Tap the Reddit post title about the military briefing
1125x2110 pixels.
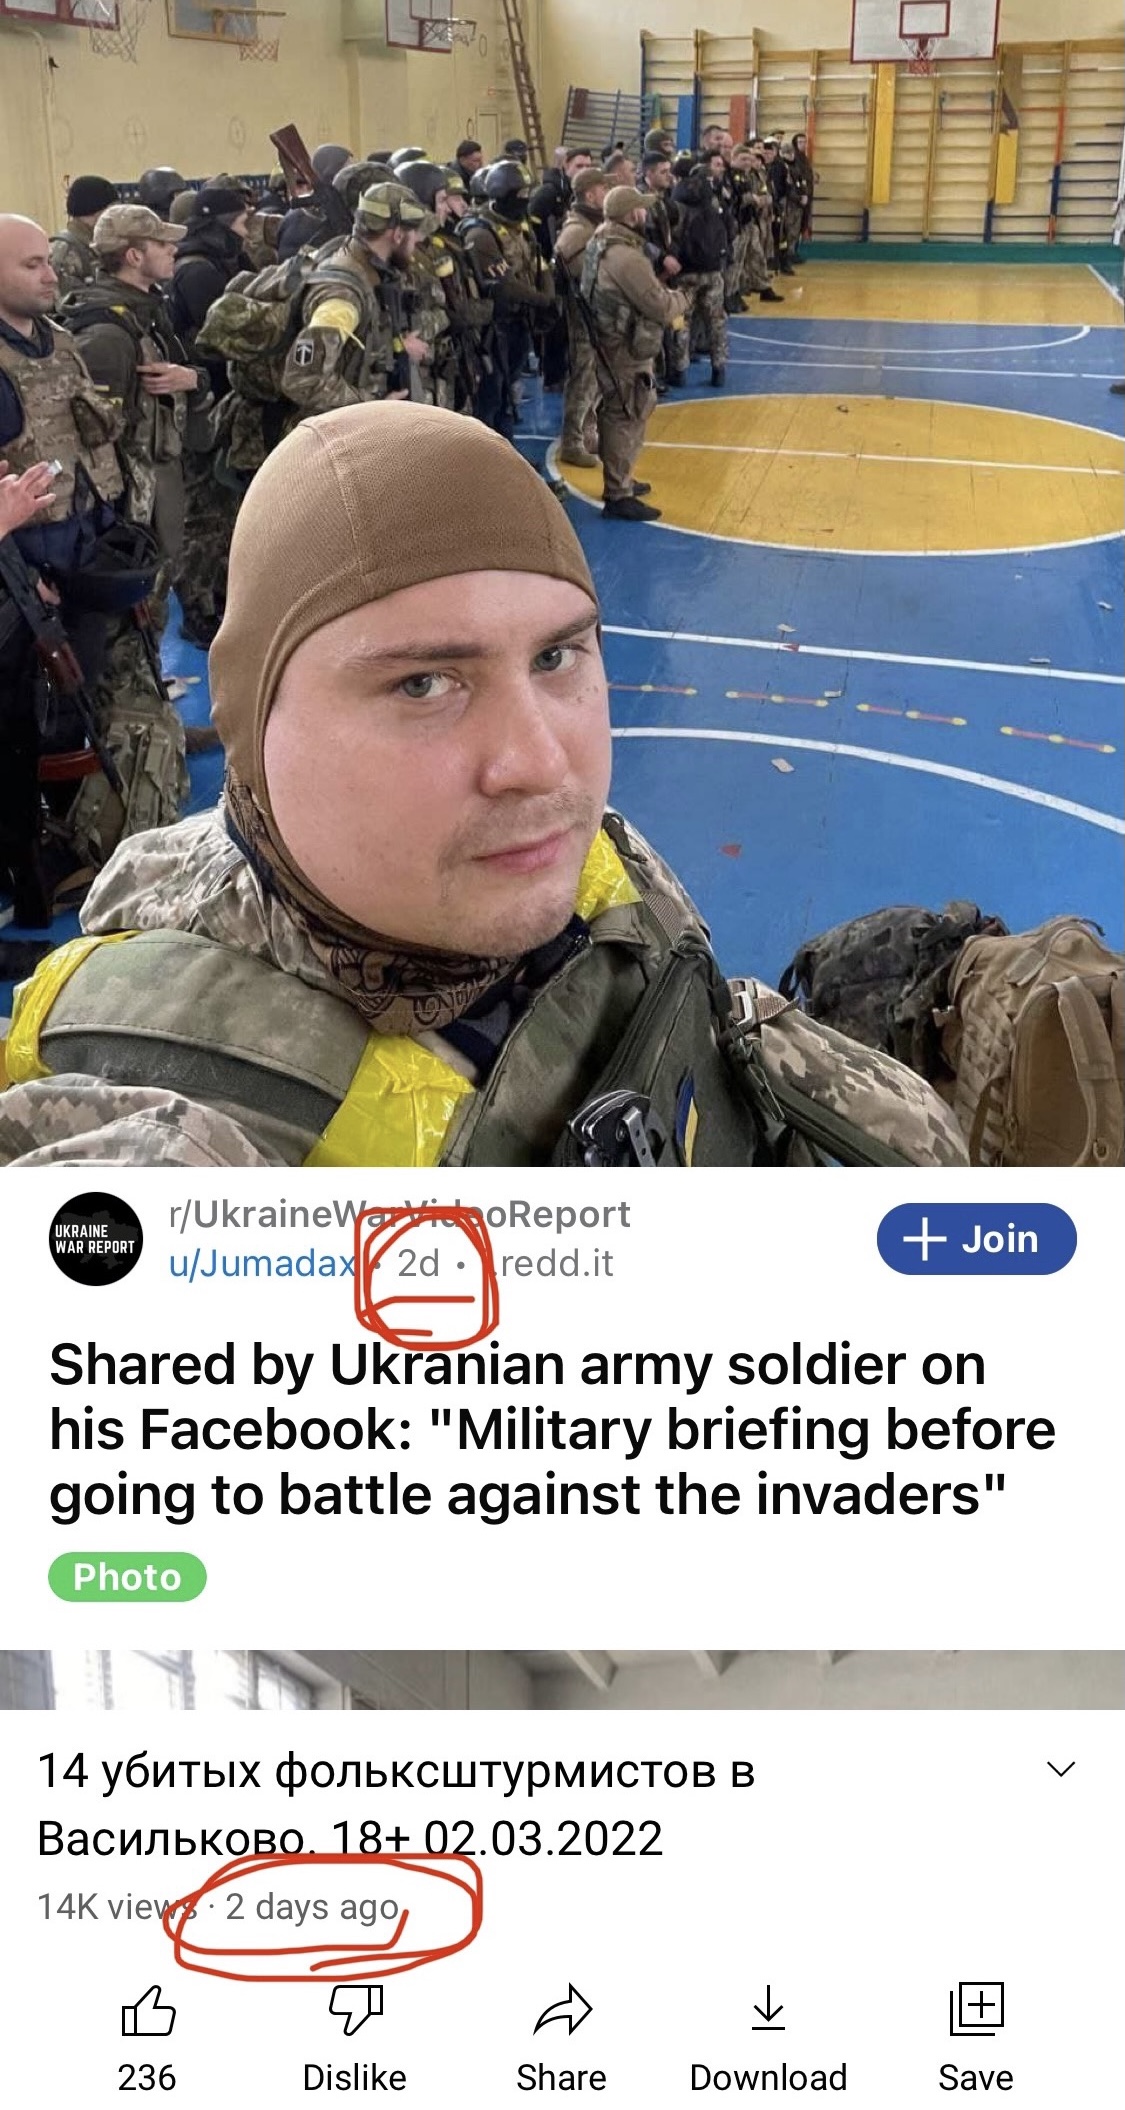point(552,1430)
